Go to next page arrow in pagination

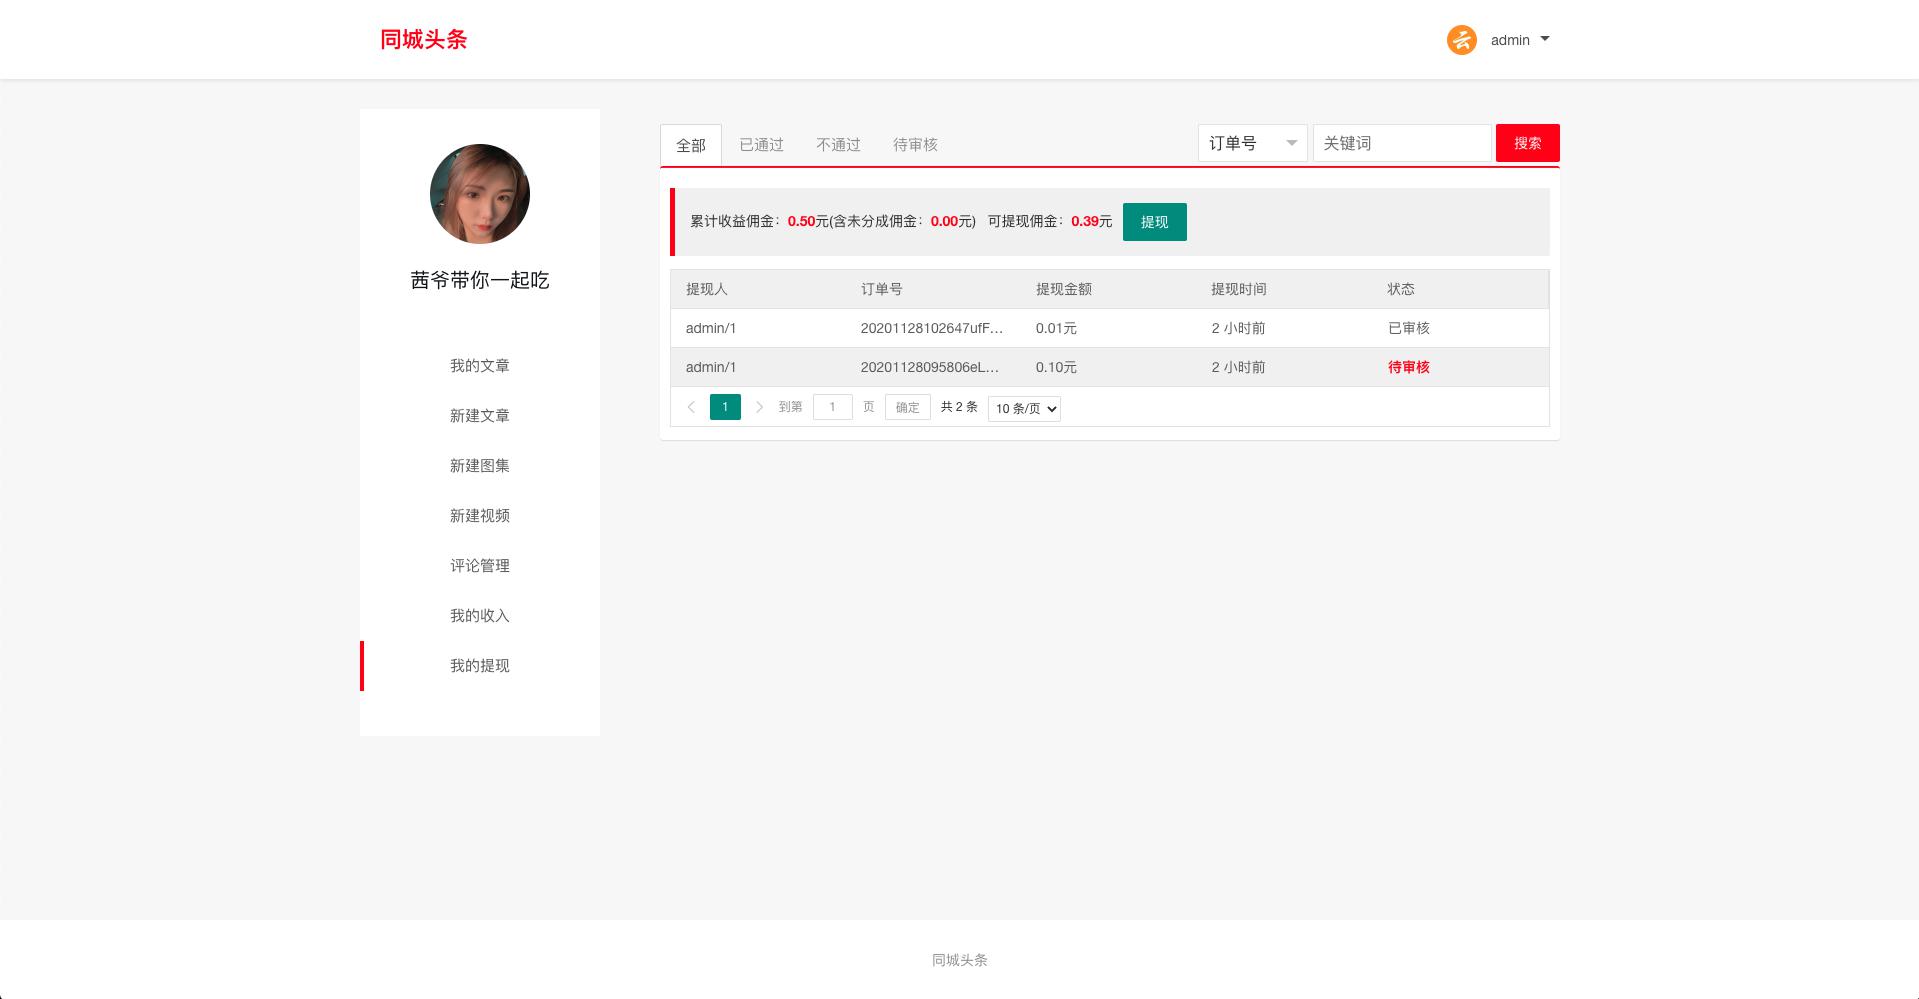click(759, 407)
